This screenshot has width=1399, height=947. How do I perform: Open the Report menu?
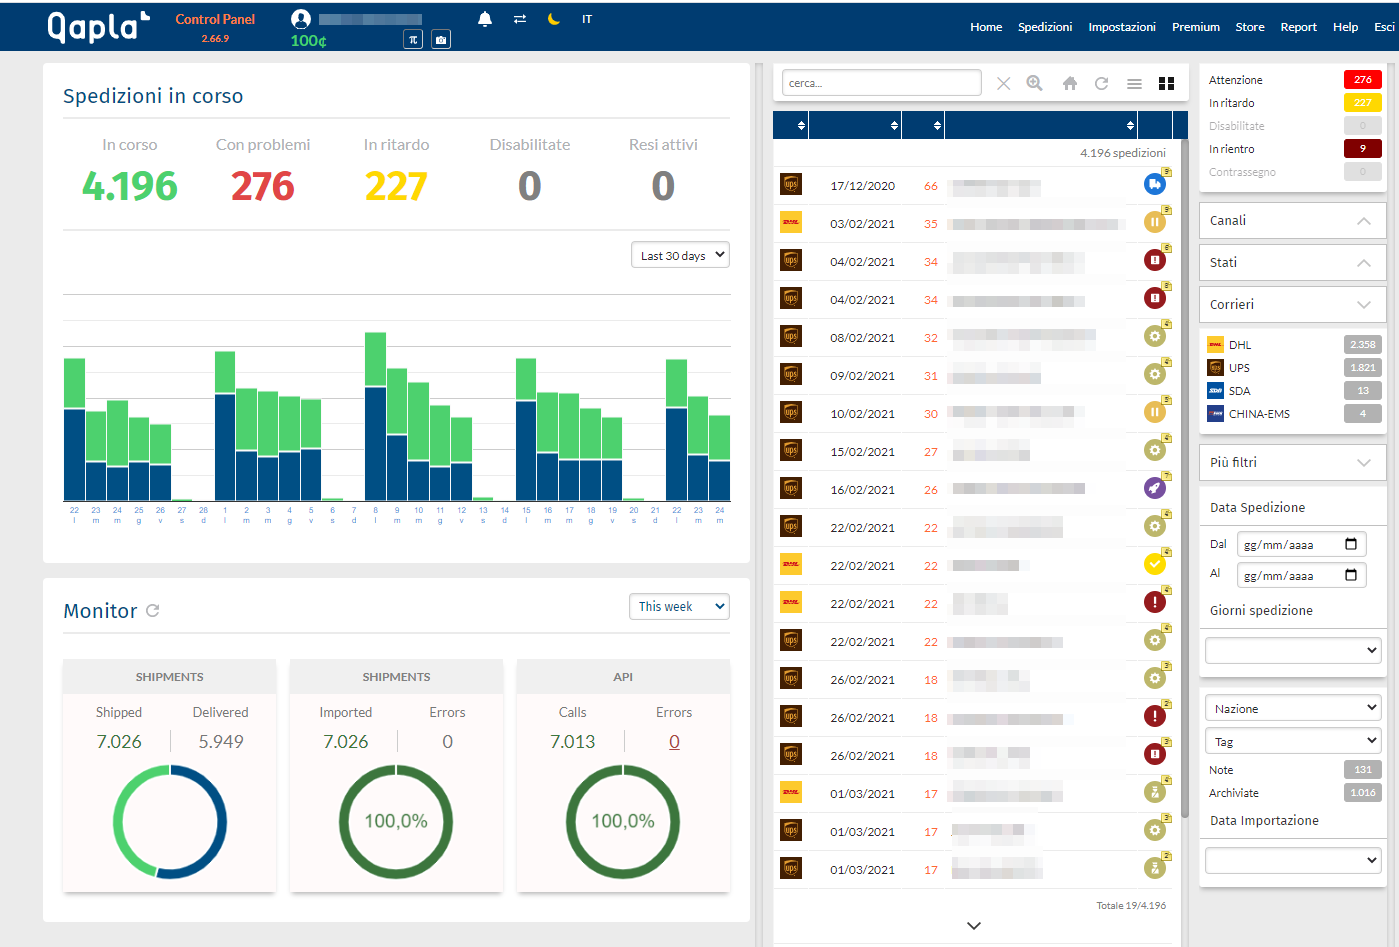[1298, 27]
